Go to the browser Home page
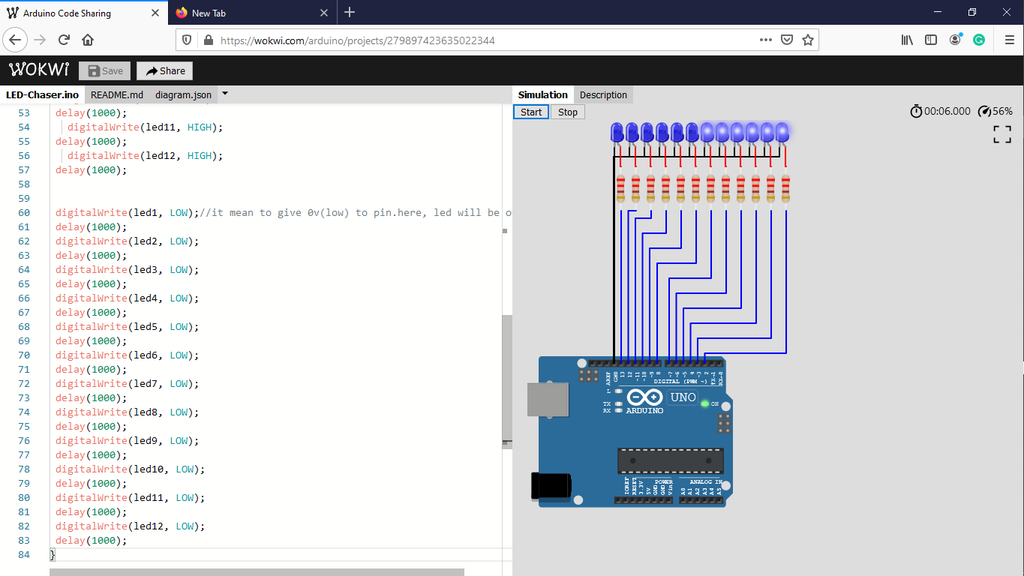This screenshot has width=1024, height=576. (x=88, y=40)
